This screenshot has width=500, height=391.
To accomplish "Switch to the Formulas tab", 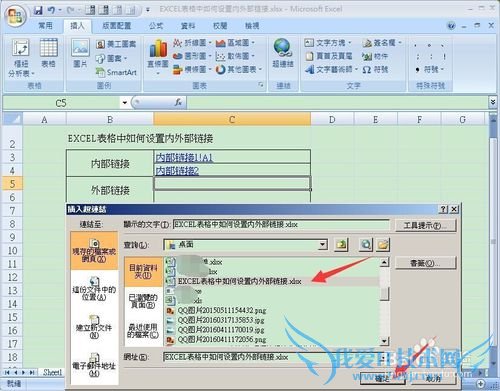I will tap(156, 26).
